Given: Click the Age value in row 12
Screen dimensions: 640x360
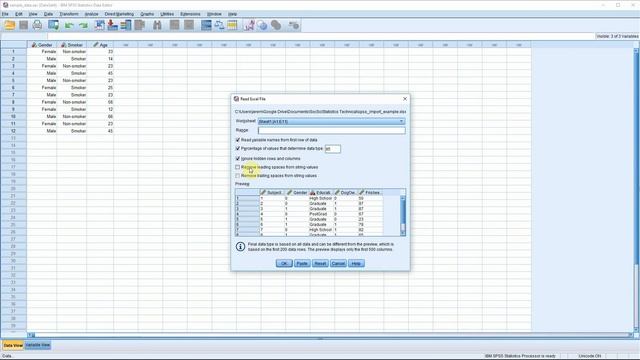Looking at the screenshot, I should pos(100,131).
